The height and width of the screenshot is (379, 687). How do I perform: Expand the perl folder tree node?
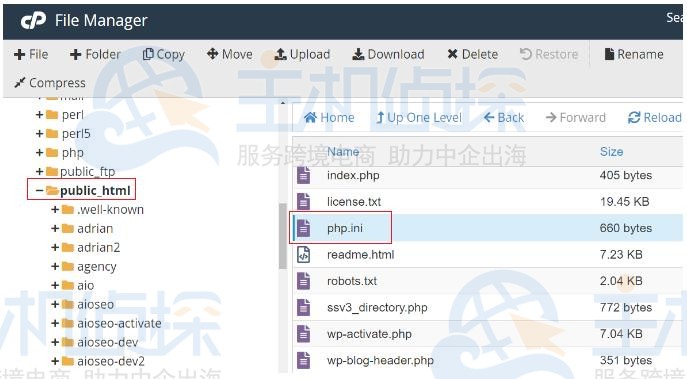(39, 115)
